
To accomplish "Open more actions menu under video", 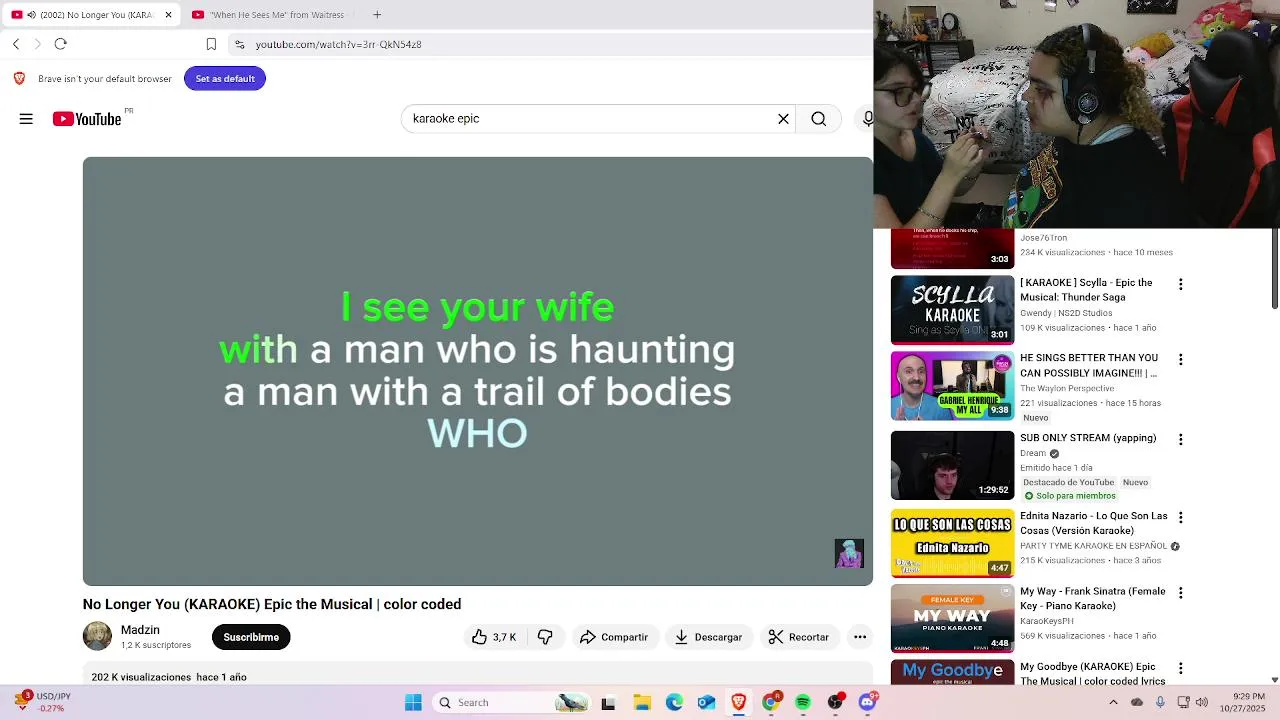I will click(x=860, y=637).
